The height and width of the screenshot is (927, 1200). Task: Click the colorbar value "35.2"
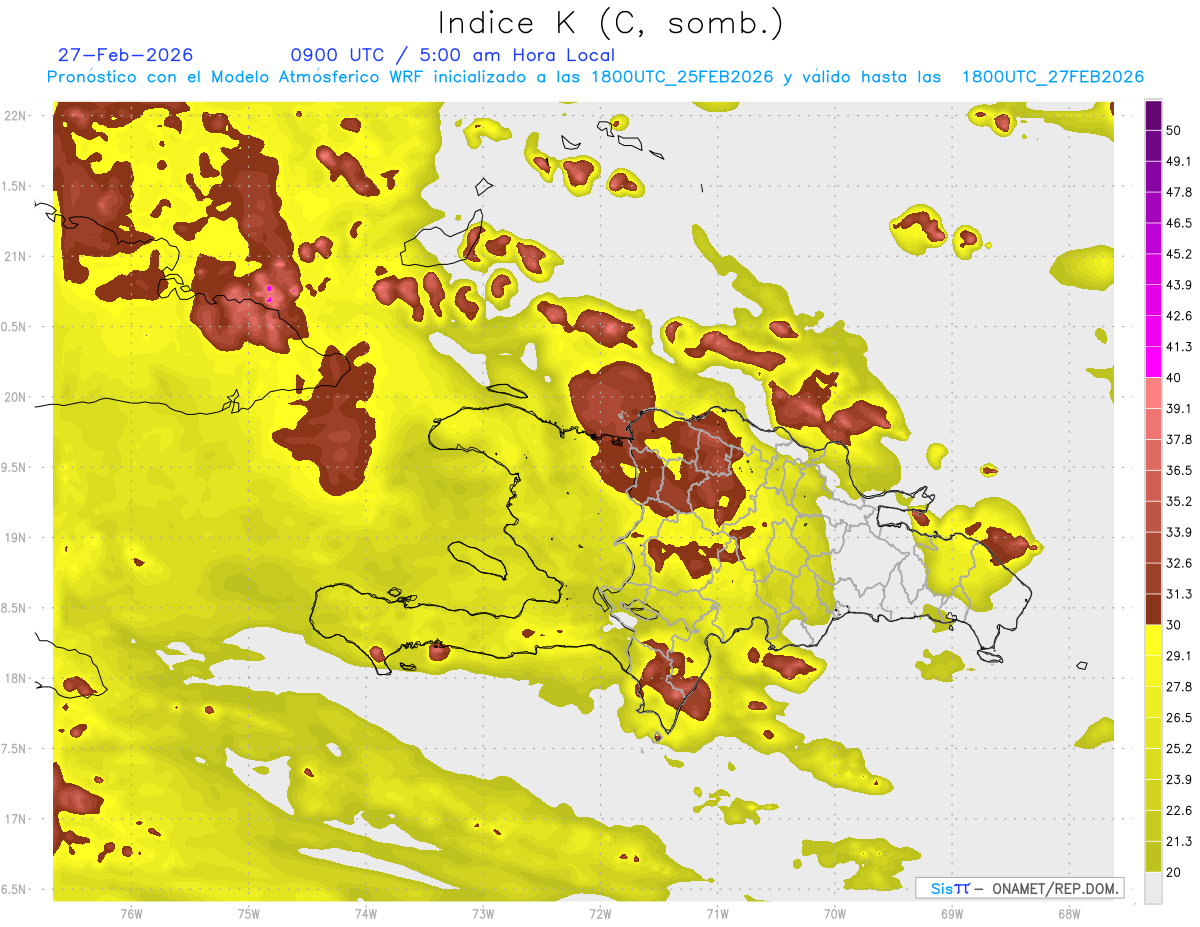click(1179, 501)
